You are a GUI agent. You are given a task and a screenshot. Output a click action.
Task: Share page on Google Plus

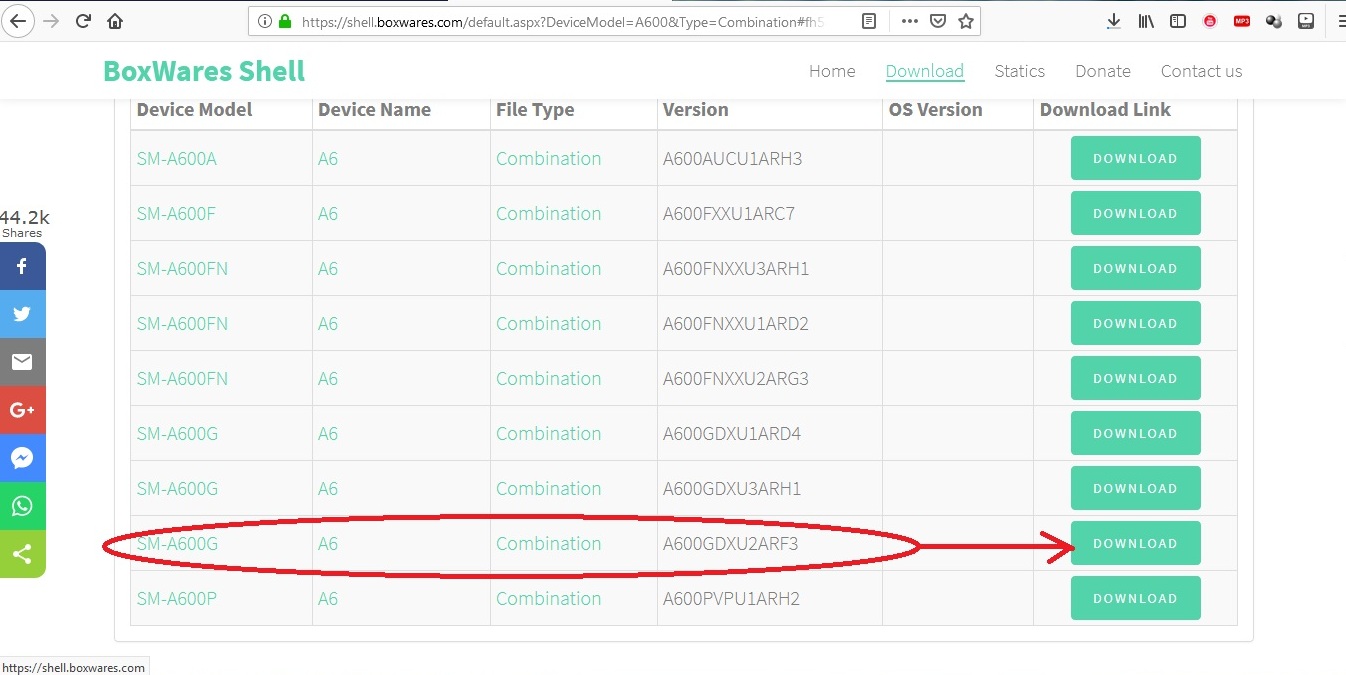click(x=22, y=410)
